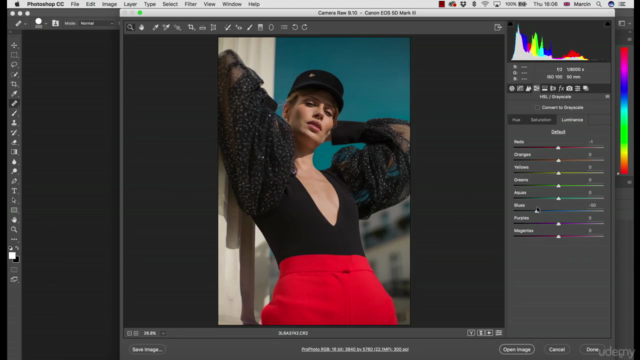Open brush Mode Normal dropdown
The image size is (640, 360).
pyautogui.click(x=97, y=23)
